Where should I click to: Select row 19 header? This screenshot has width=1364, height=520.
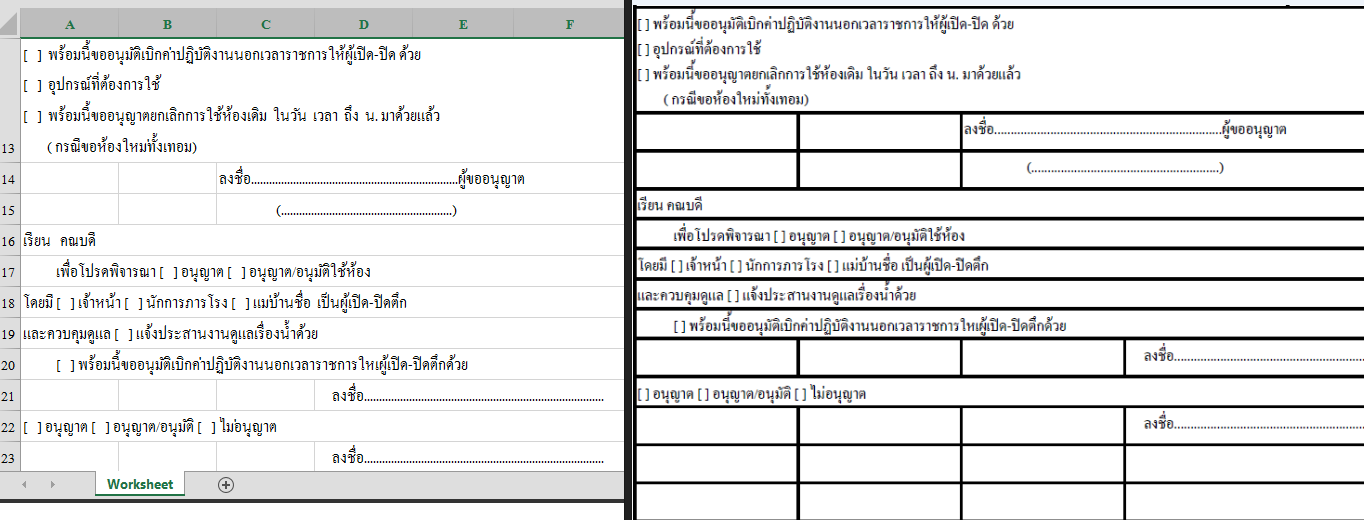click(10, 333)
